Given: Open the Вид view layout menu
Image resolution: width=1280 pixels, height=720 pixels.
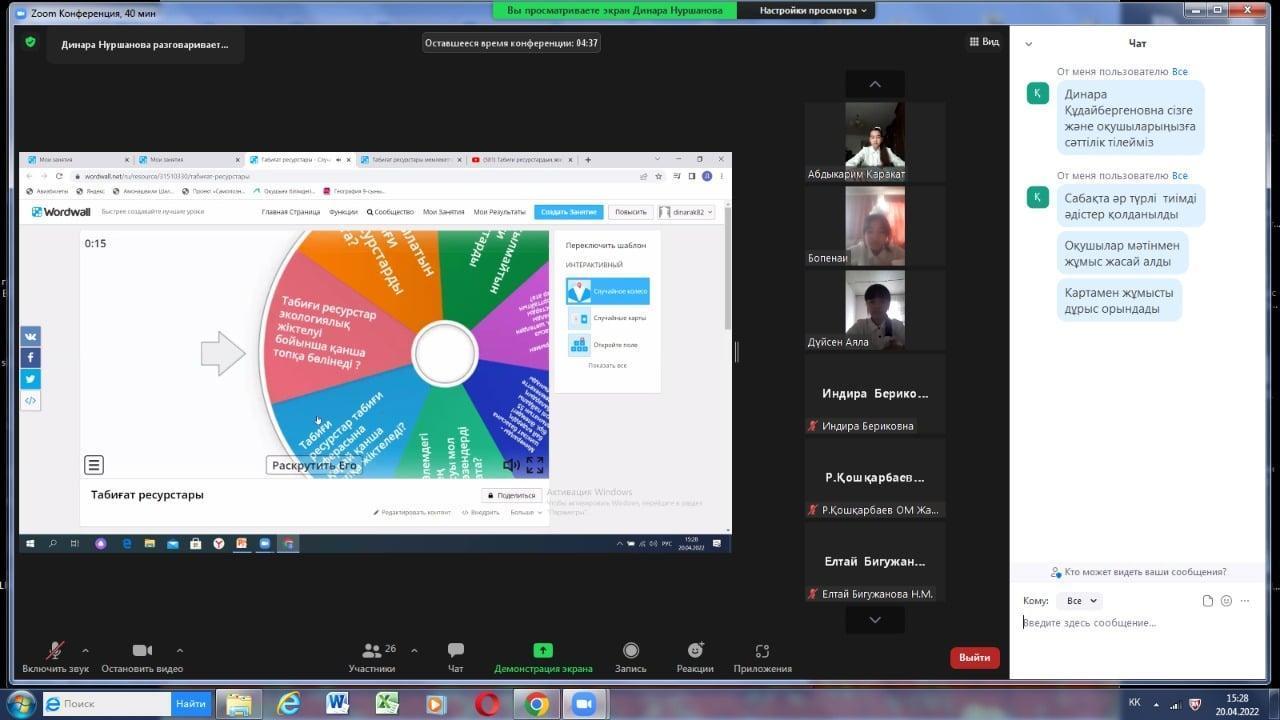Looking at the screenshot, I should click(984, 42).
